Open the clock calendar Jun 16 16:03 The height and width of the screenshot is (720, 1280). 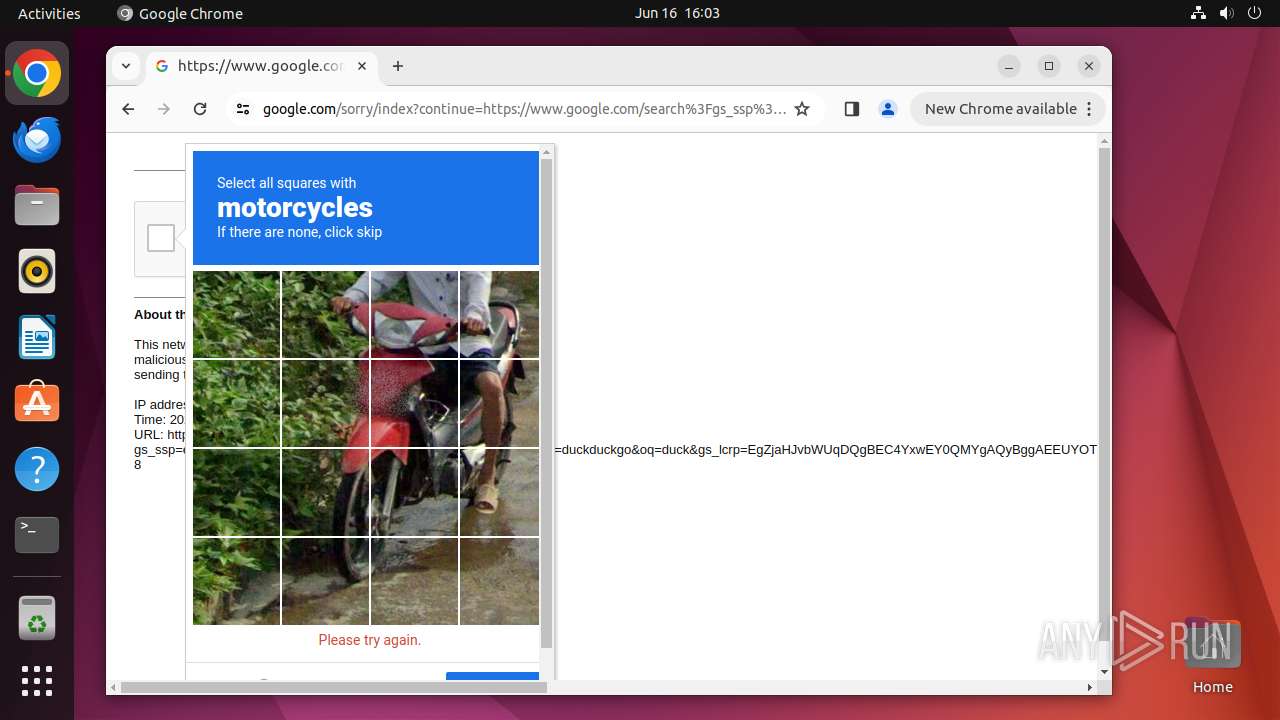point(677,13)
